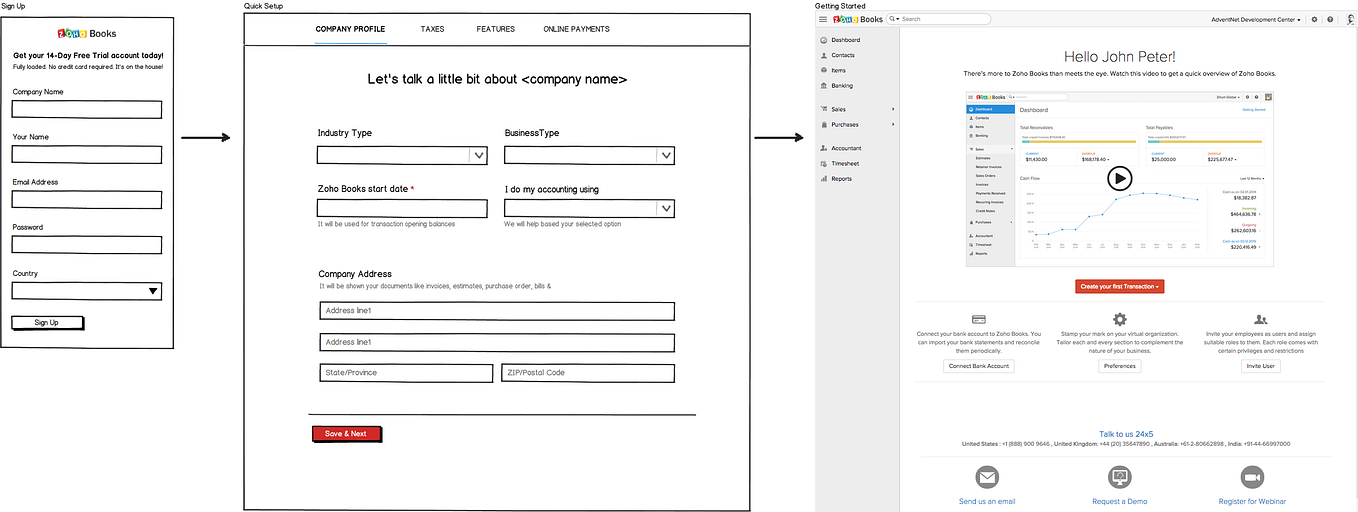The height and width of the screenshot is (512, 1358).
Task: Open the Register for Webinar link
Action: [x=1252, y=501]
